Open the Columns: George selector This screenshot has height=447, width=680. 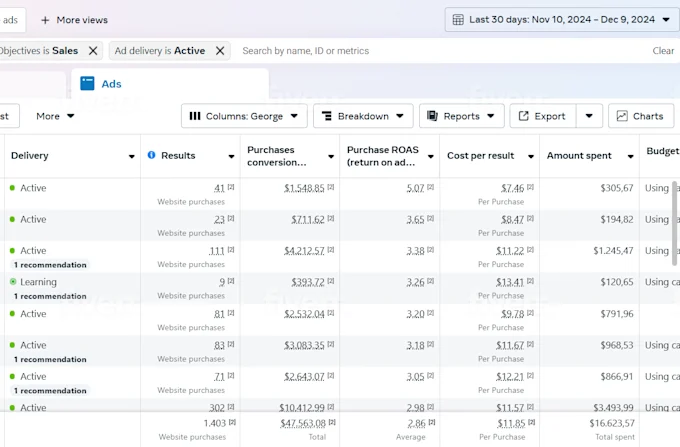coord(244,116)
